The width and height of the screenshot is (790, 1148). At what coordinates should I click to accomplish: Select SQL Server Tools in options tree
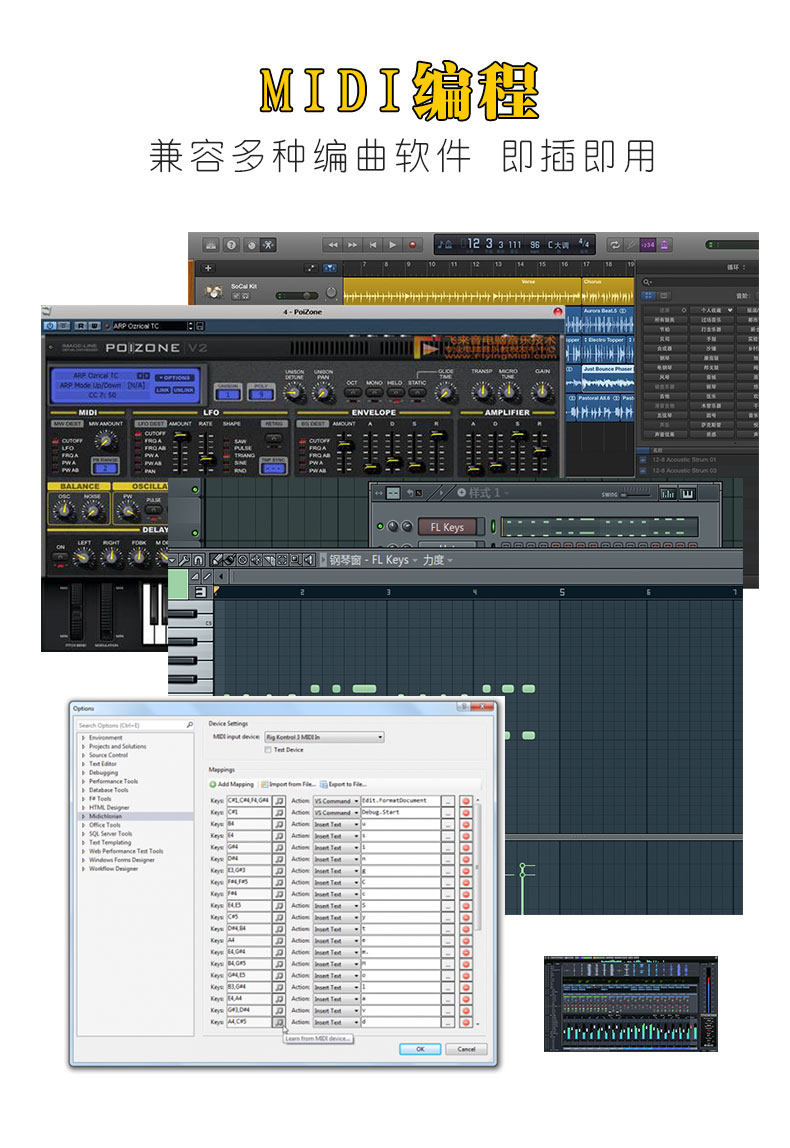111,834
